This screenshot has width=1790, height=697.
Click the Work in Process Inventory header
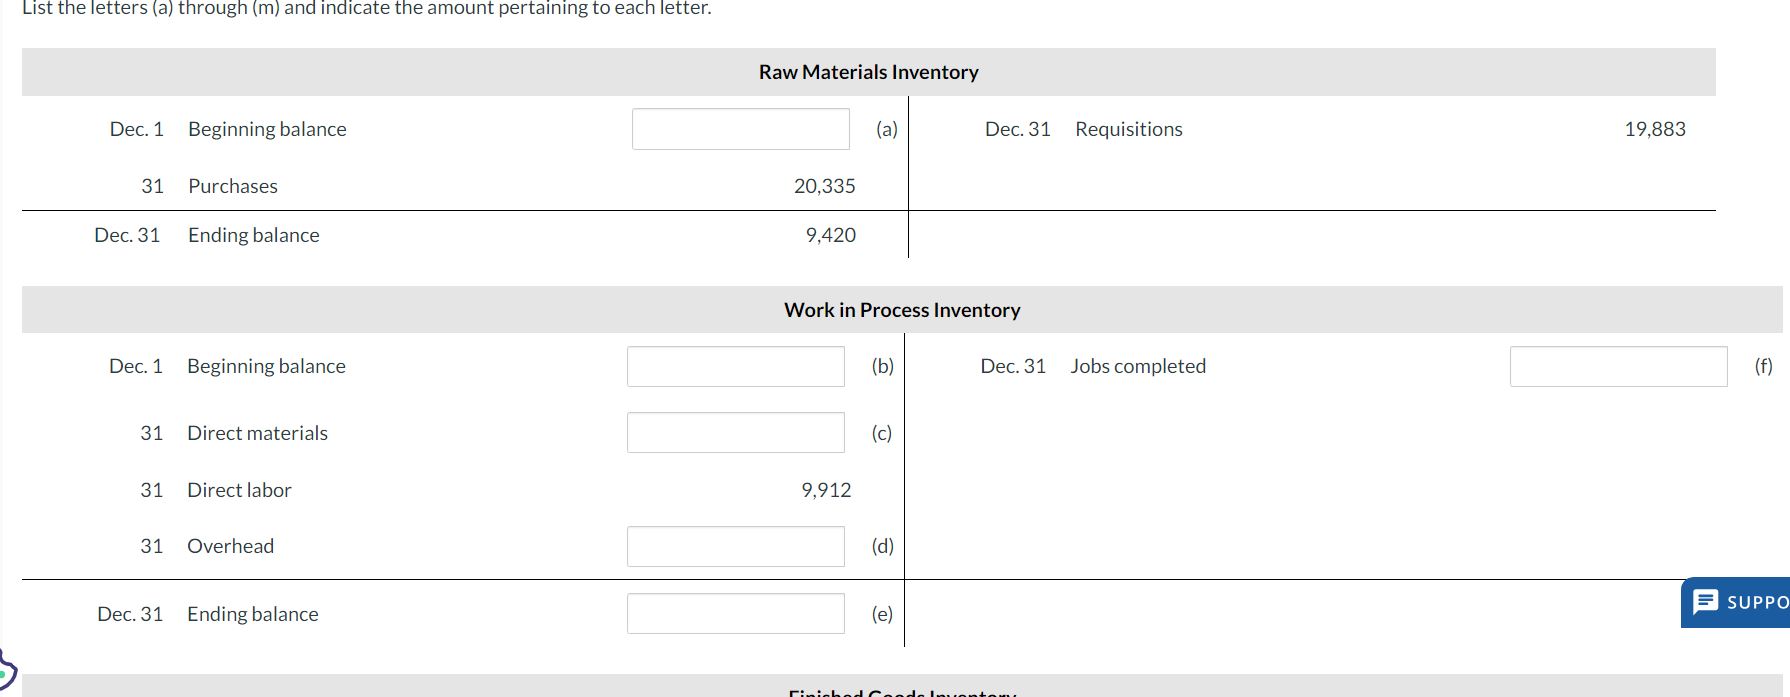tap(902, 309)
